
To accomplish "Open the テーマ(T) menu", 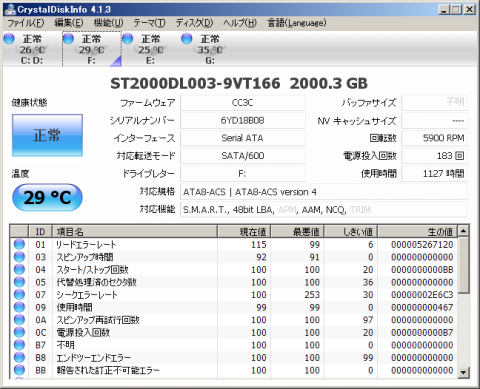I will click(x=149, y=23).
